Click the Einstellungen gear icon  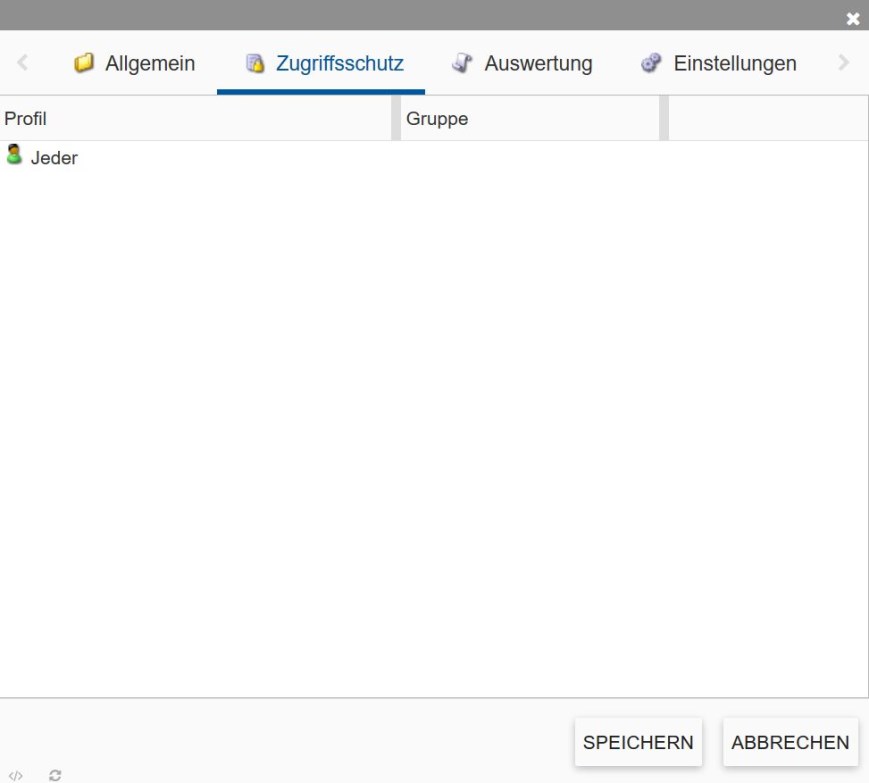[650, 62]
